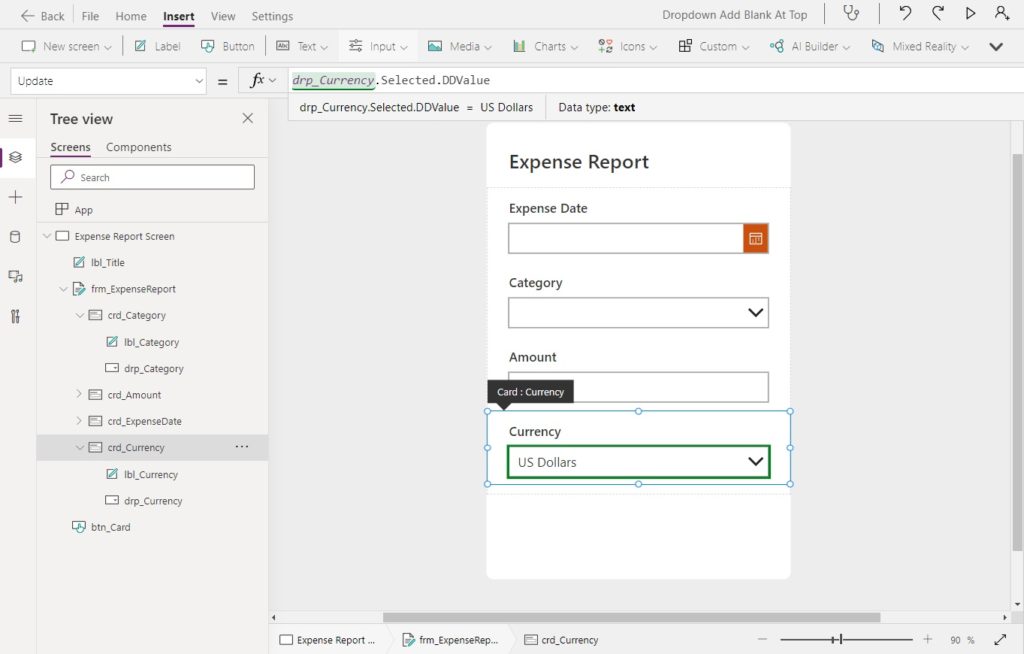Open more options for crd_Currency
The width and height of the screenshot is (1024, 654).
242,447
